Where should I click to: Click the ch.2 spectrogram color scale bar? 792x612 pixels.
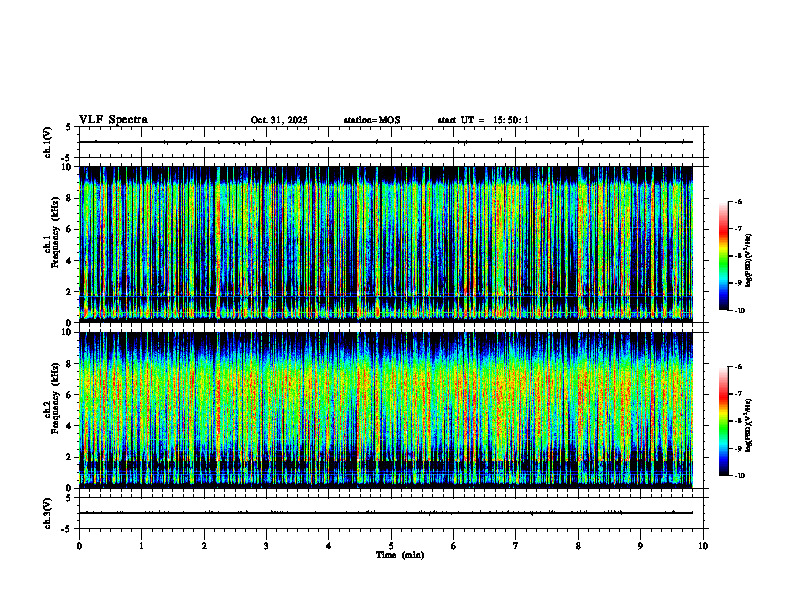coord(724,421)
